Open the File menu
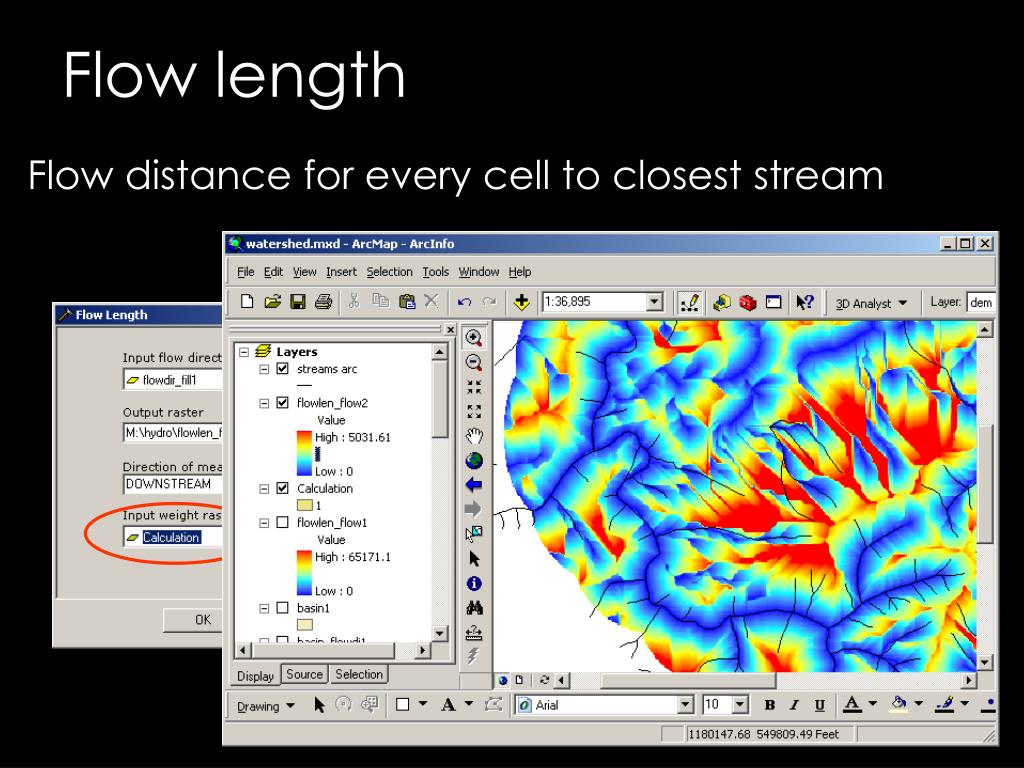1024x768 pixels. click(x=246, y=272)
